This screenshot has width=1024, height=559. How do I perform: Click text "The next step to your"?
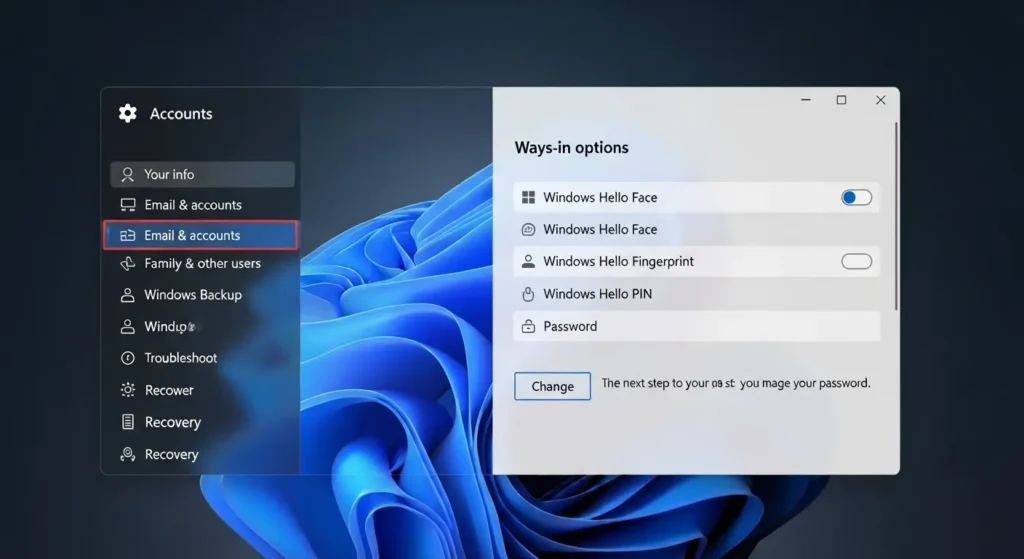coord(655,383)
